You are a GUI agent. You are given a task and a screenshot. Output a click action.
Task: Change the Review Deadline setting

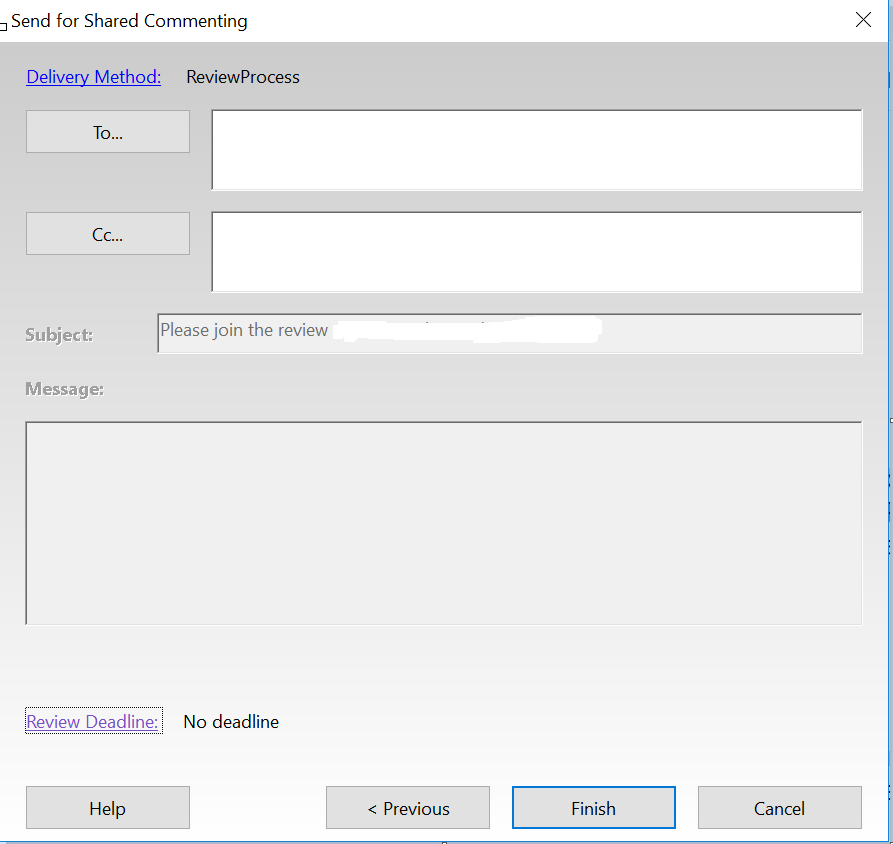tap(93, 721)
